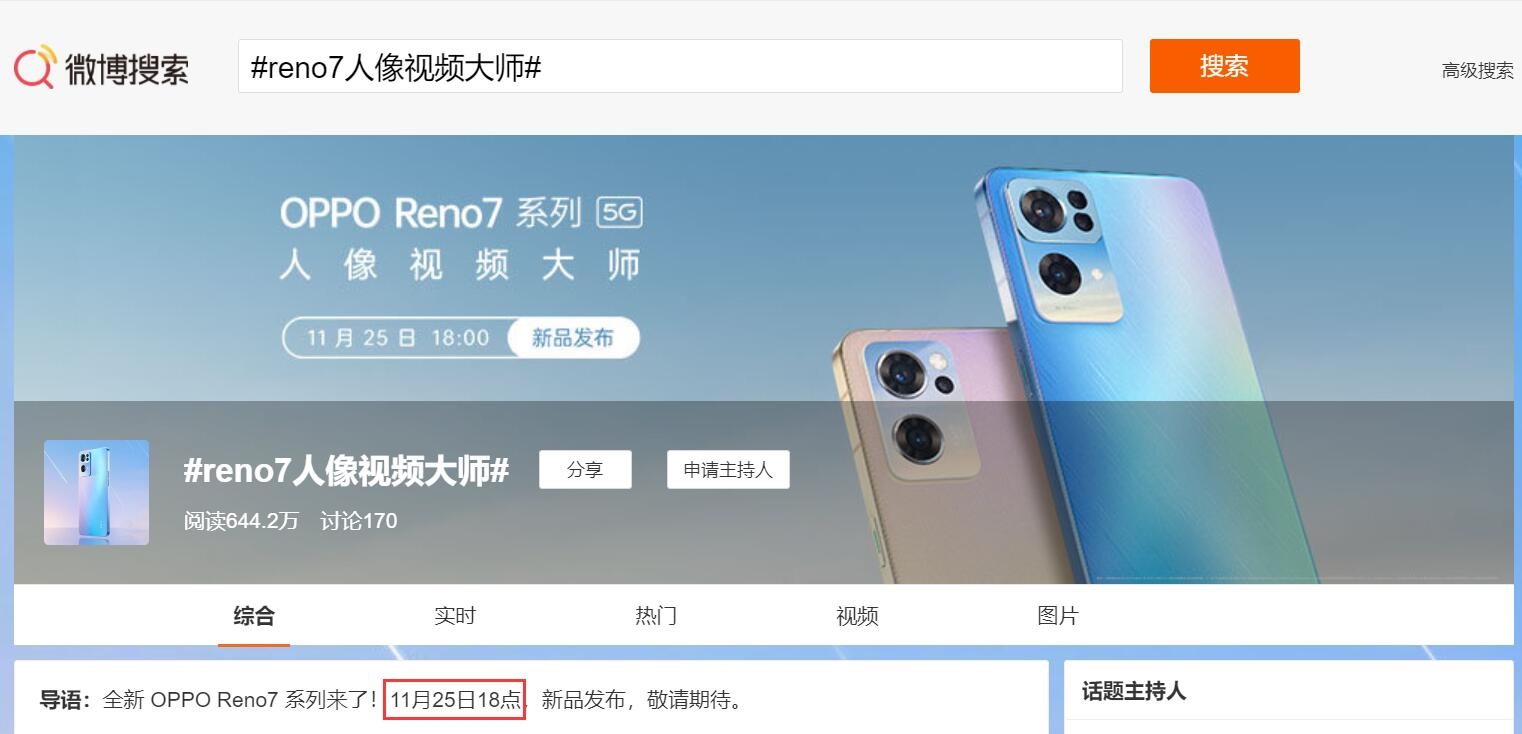Click the #reno7人像视频大师# topic title
This screenshot has width=1522, height=734.
click(346, 470)
